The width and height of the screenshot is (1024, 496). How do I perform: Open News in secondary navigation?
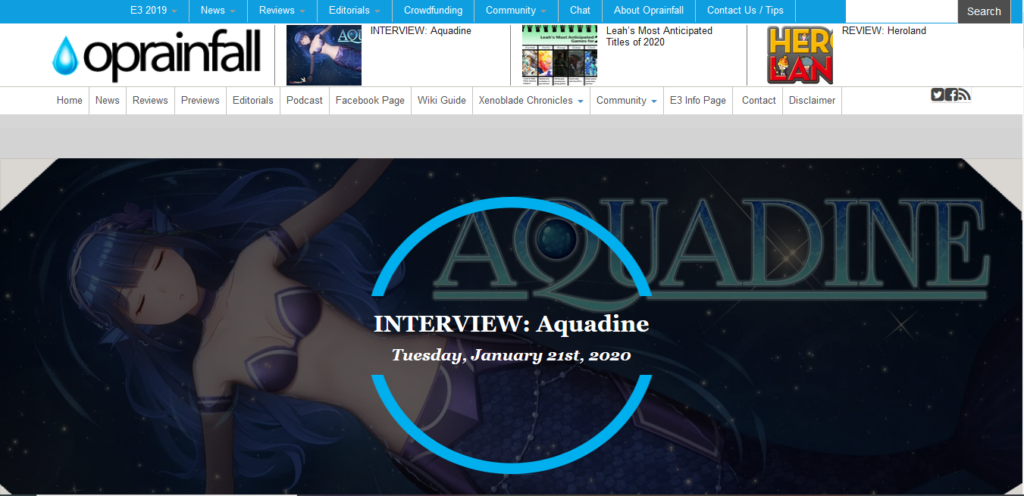pyautogui.click(x=107, y=101)
